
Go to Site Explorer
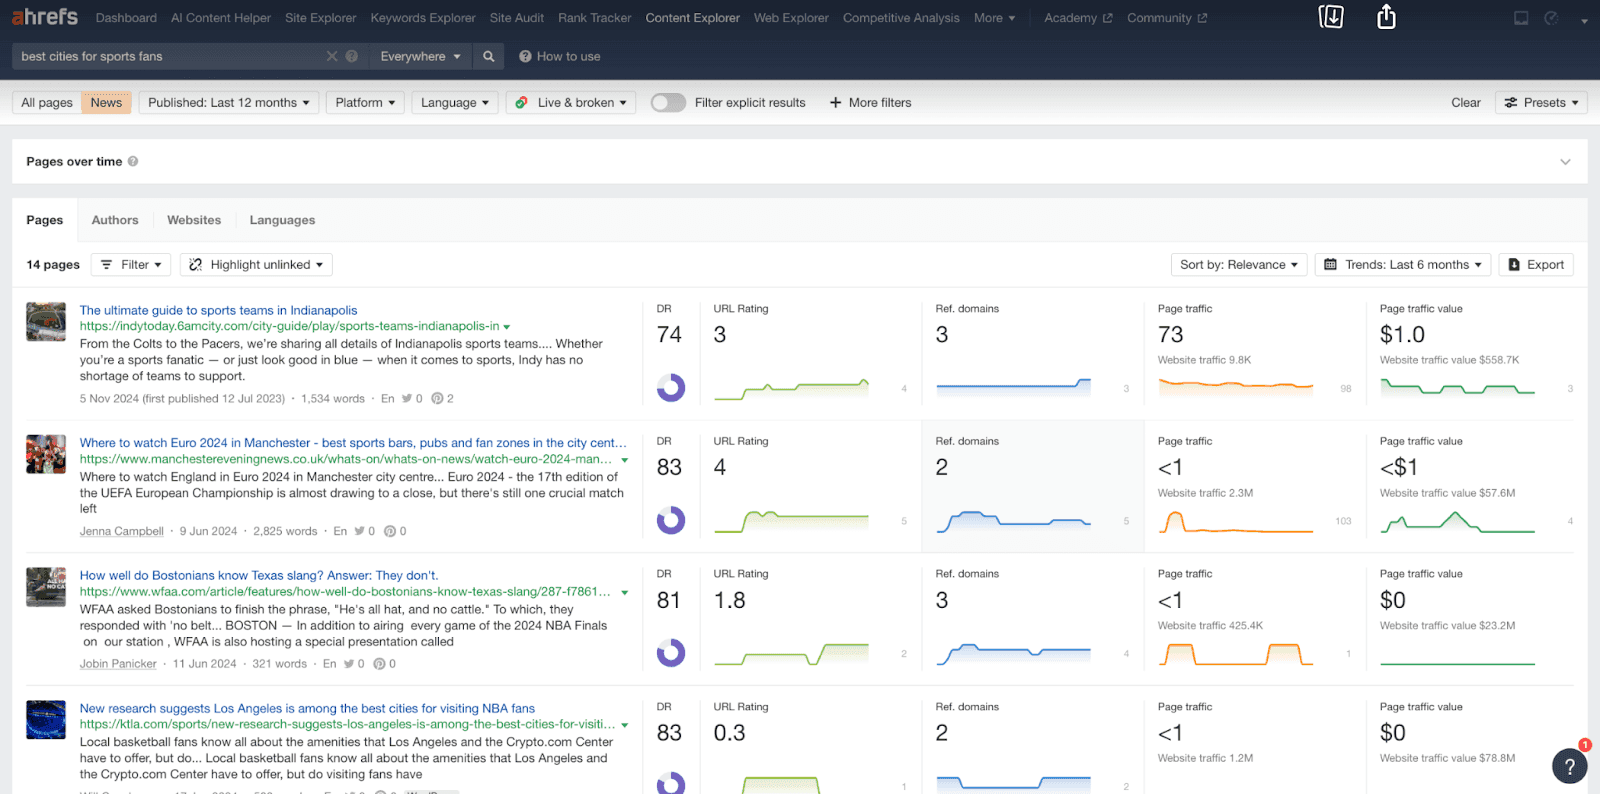[x=320, y=18]
